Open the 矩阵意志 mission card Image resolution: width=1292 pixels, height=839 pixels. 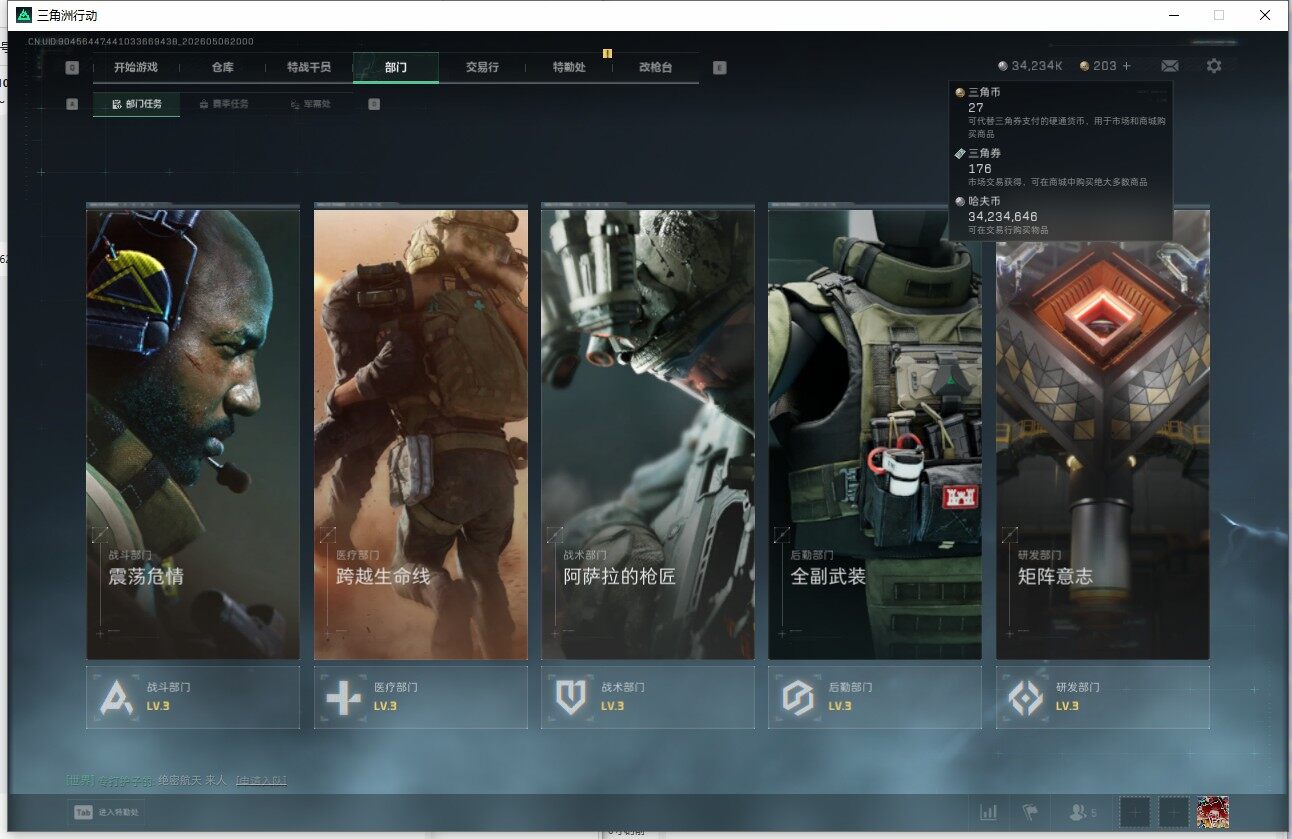click(1103, 434)
